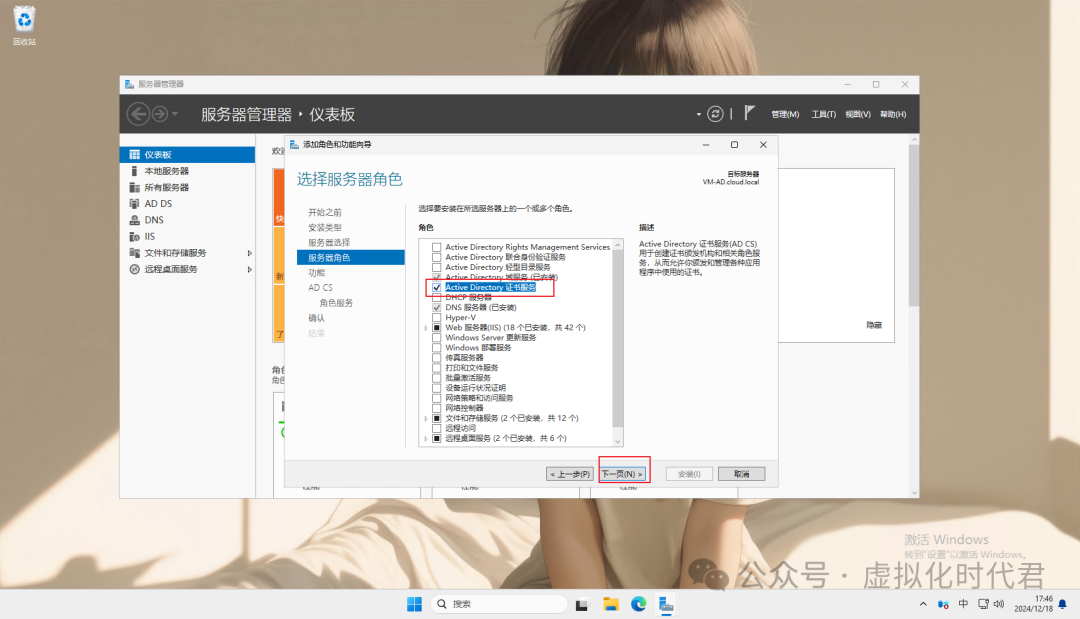Open dropdown arrow left of refresh icon
Image resolution: width=1080 pixels, height=619 pixels.
[698, 114]
